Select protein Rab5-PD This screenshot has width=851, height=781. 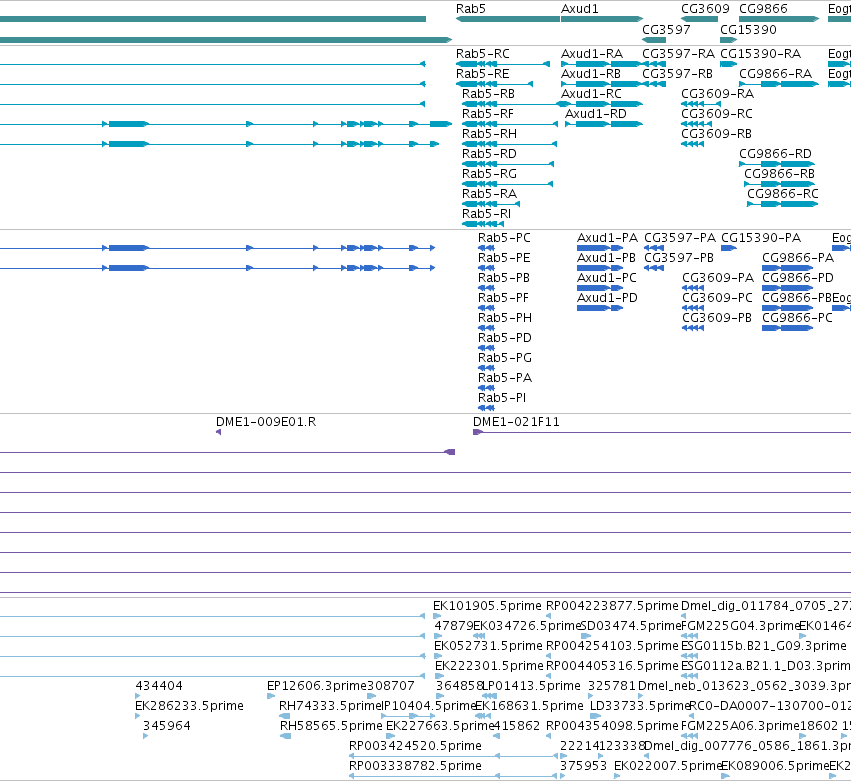point(505,339)
